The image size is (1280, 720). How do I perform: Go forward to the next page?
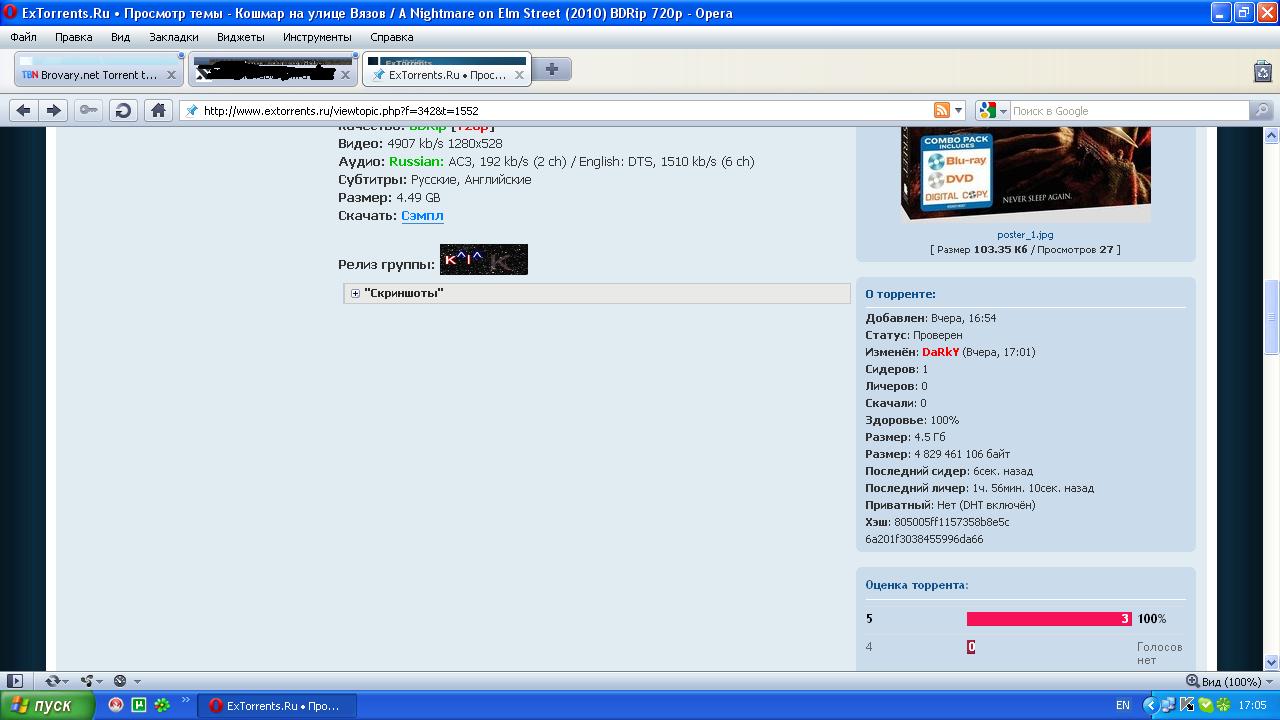coord(54,111)
